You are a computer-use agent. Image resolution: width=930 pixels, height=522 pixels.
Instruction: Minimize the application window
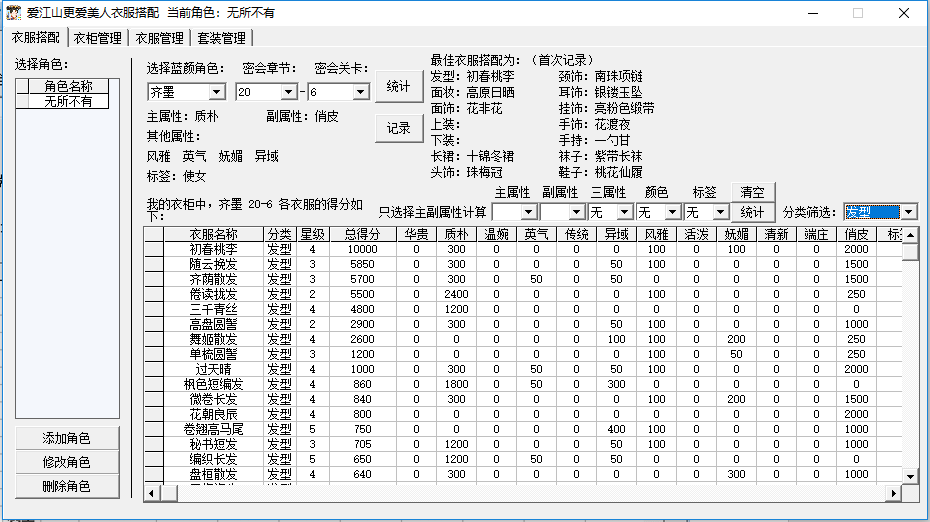coord(813,13)
